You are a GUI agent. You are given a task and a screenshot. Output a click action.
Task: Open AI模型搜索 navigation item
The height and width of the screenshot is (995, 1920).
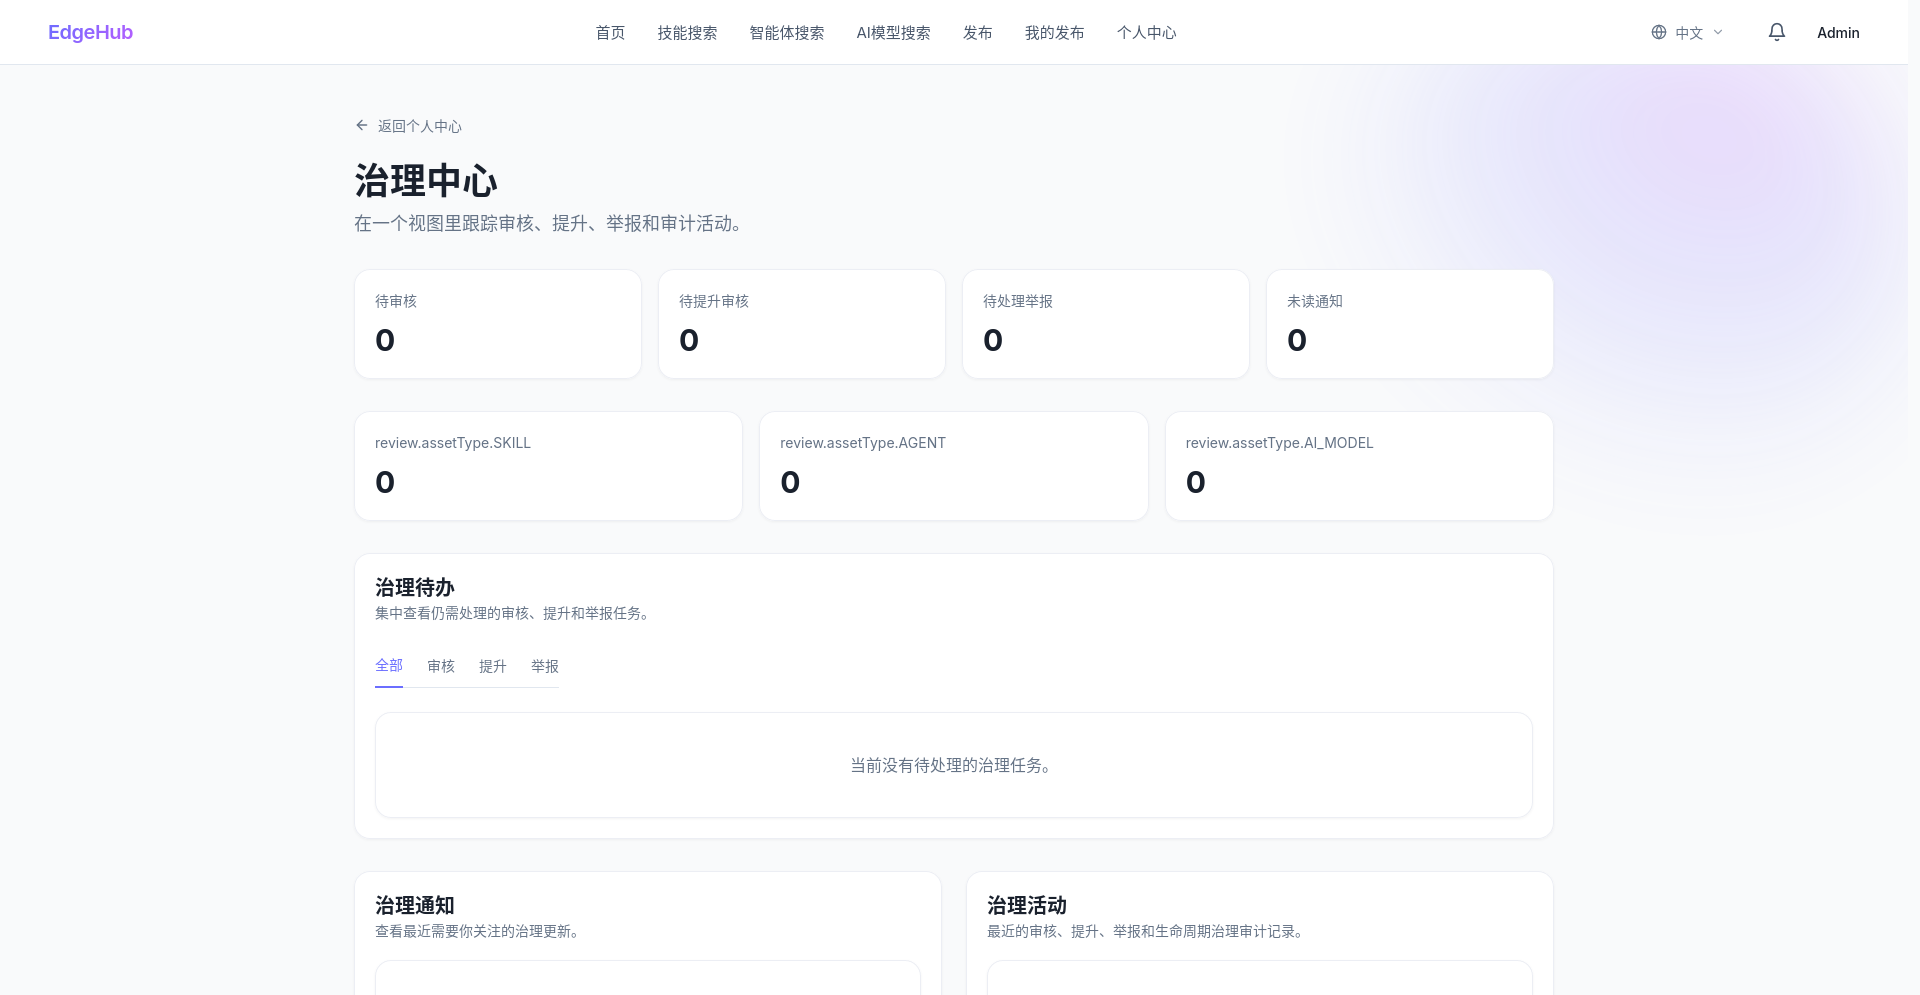pyautogui.click(x=893, y=33)
